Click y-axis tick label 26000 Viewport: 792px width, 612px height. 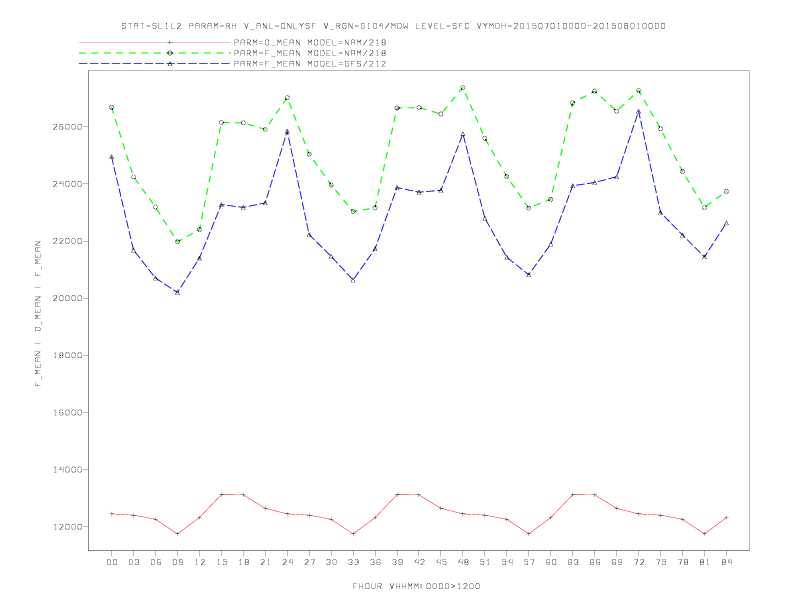67,127
